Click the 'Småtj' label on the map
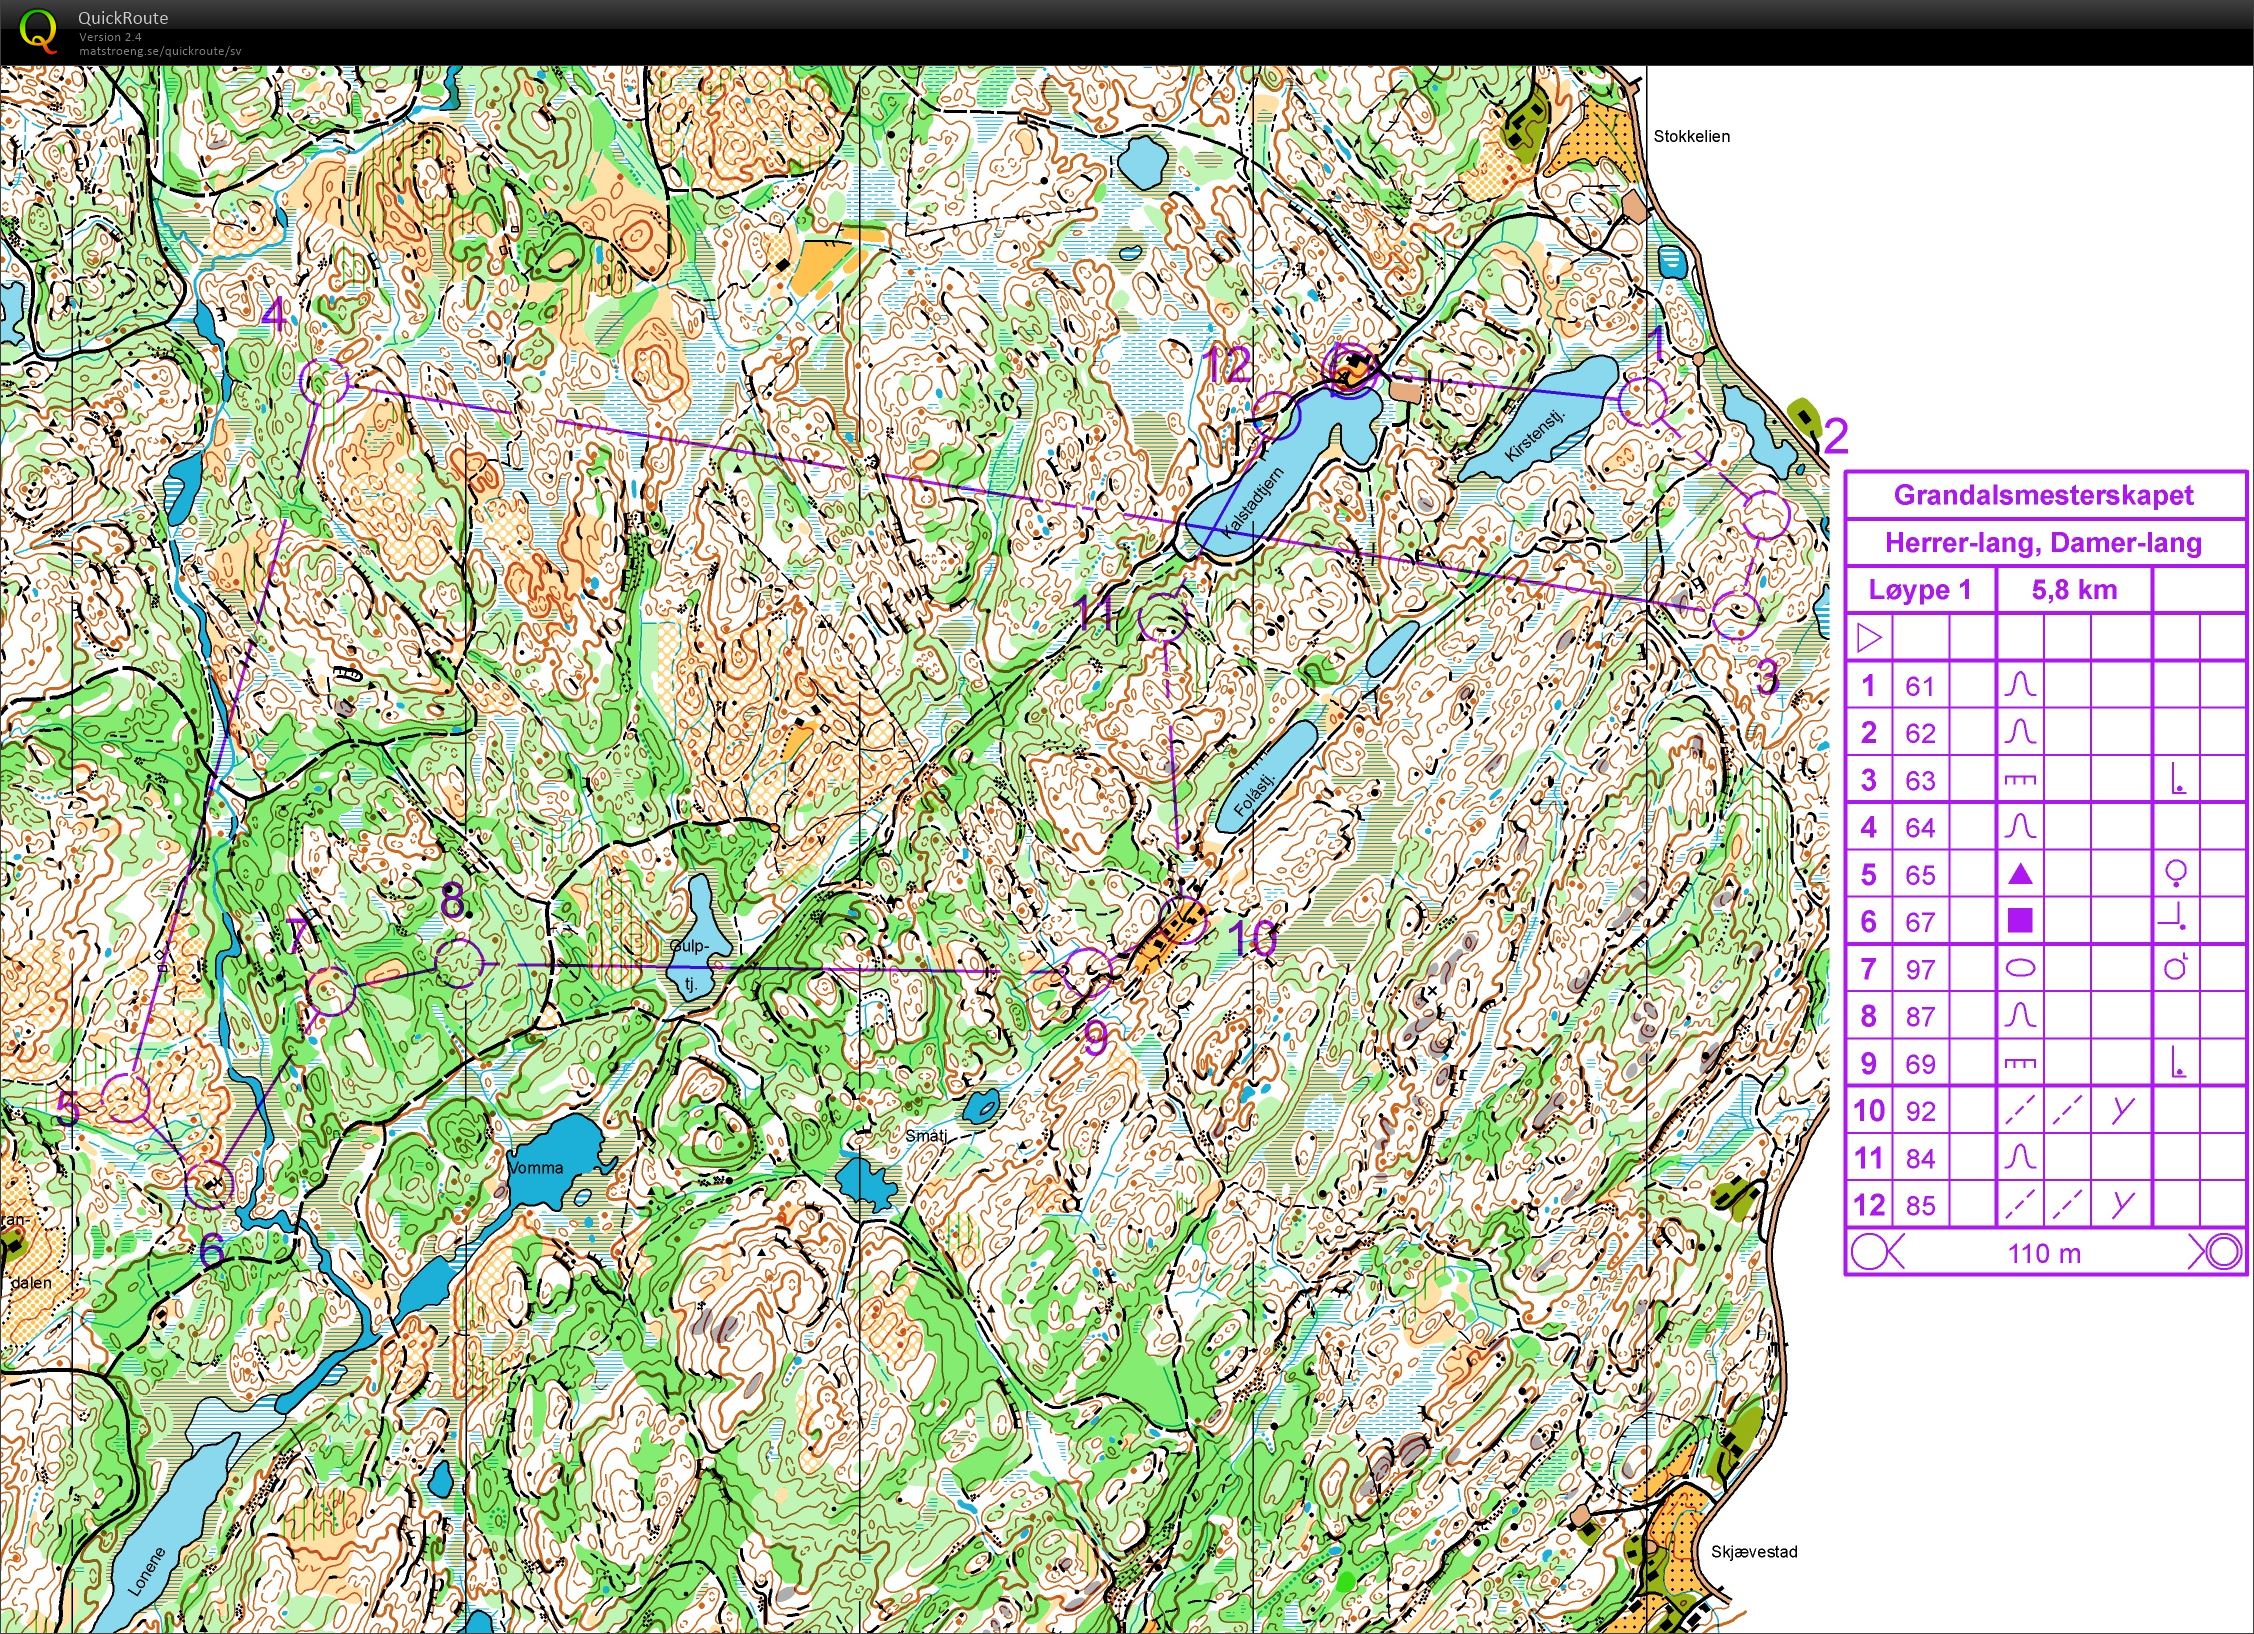This screenshot has width=2254, height=1634. pyautogui.click(x=925, y=1136)
